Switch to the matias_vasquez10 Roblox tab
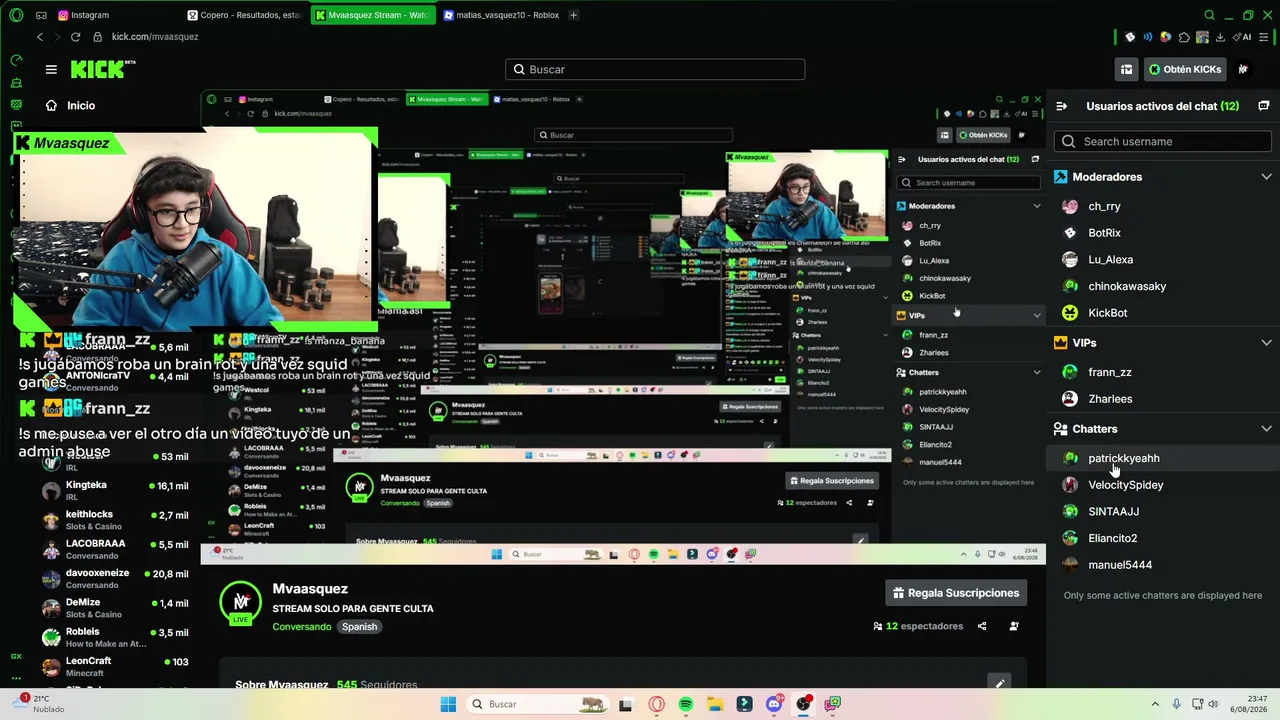Viewport: 1280px width, 720px height. coord(500,15)
